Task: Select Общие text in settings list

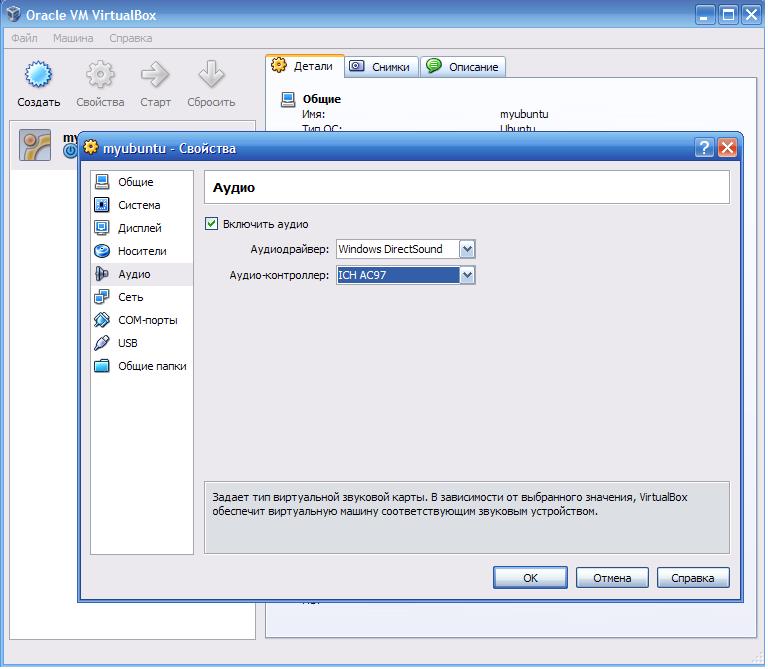Action: pyautogui.click(x=136, y=182)
